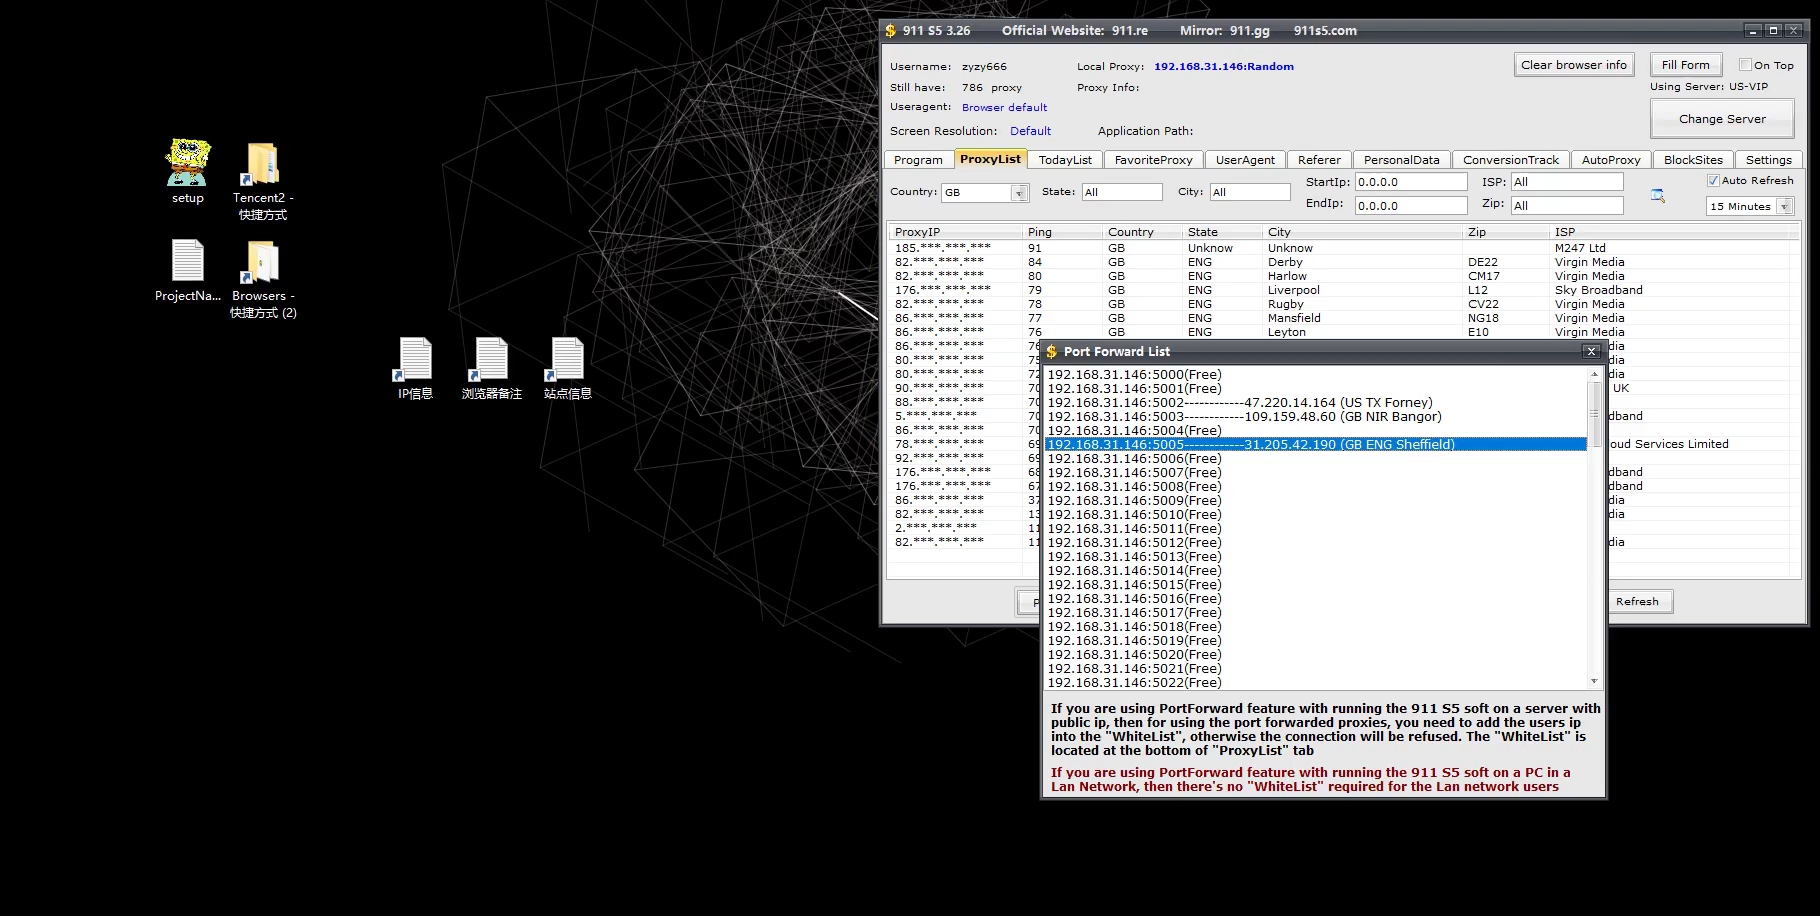
Task: Open the PersonalData tab
Action: 1401,160
